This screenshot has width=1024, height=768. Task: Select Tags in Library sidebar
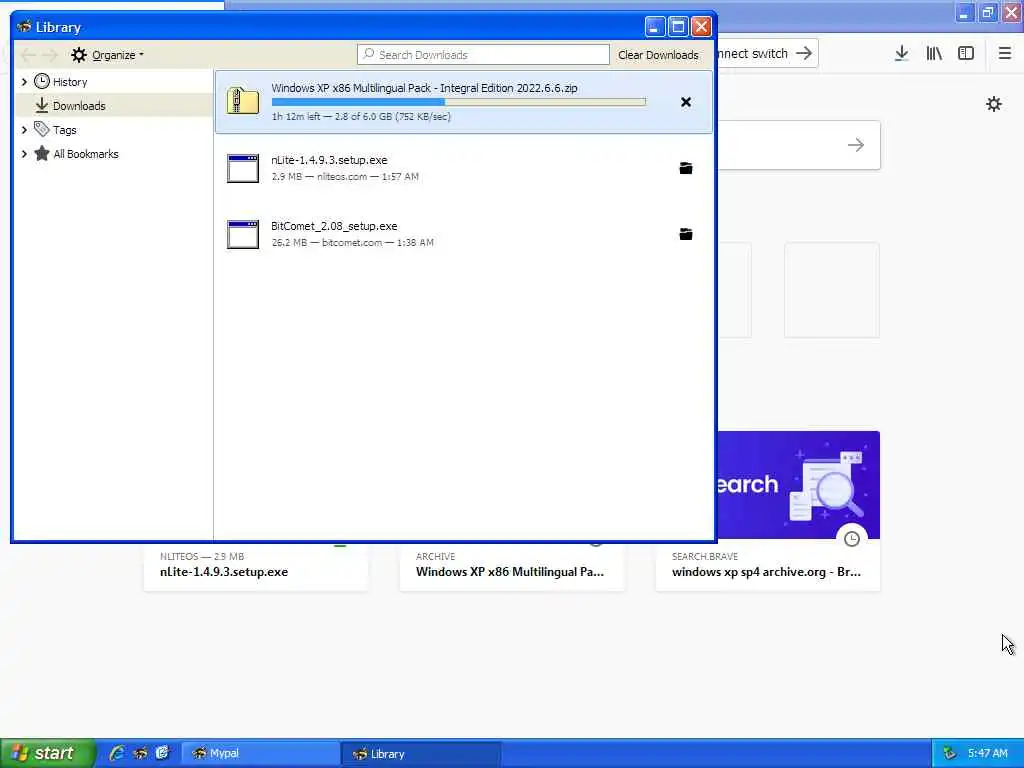(x=65, y=130)
